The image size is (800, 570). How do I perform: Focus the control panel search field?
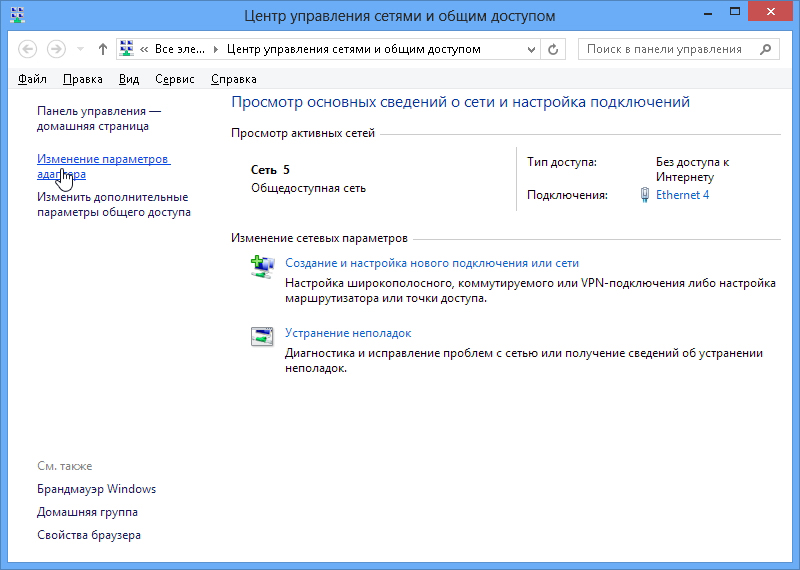(668, 49)
